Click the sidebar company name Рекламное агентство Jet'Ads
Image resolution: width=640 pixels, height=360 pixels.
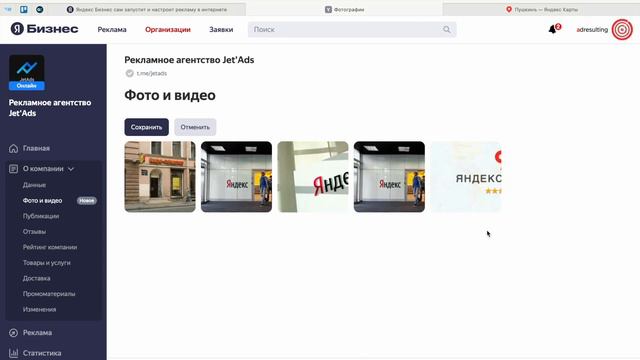click(x=50, y=108)
